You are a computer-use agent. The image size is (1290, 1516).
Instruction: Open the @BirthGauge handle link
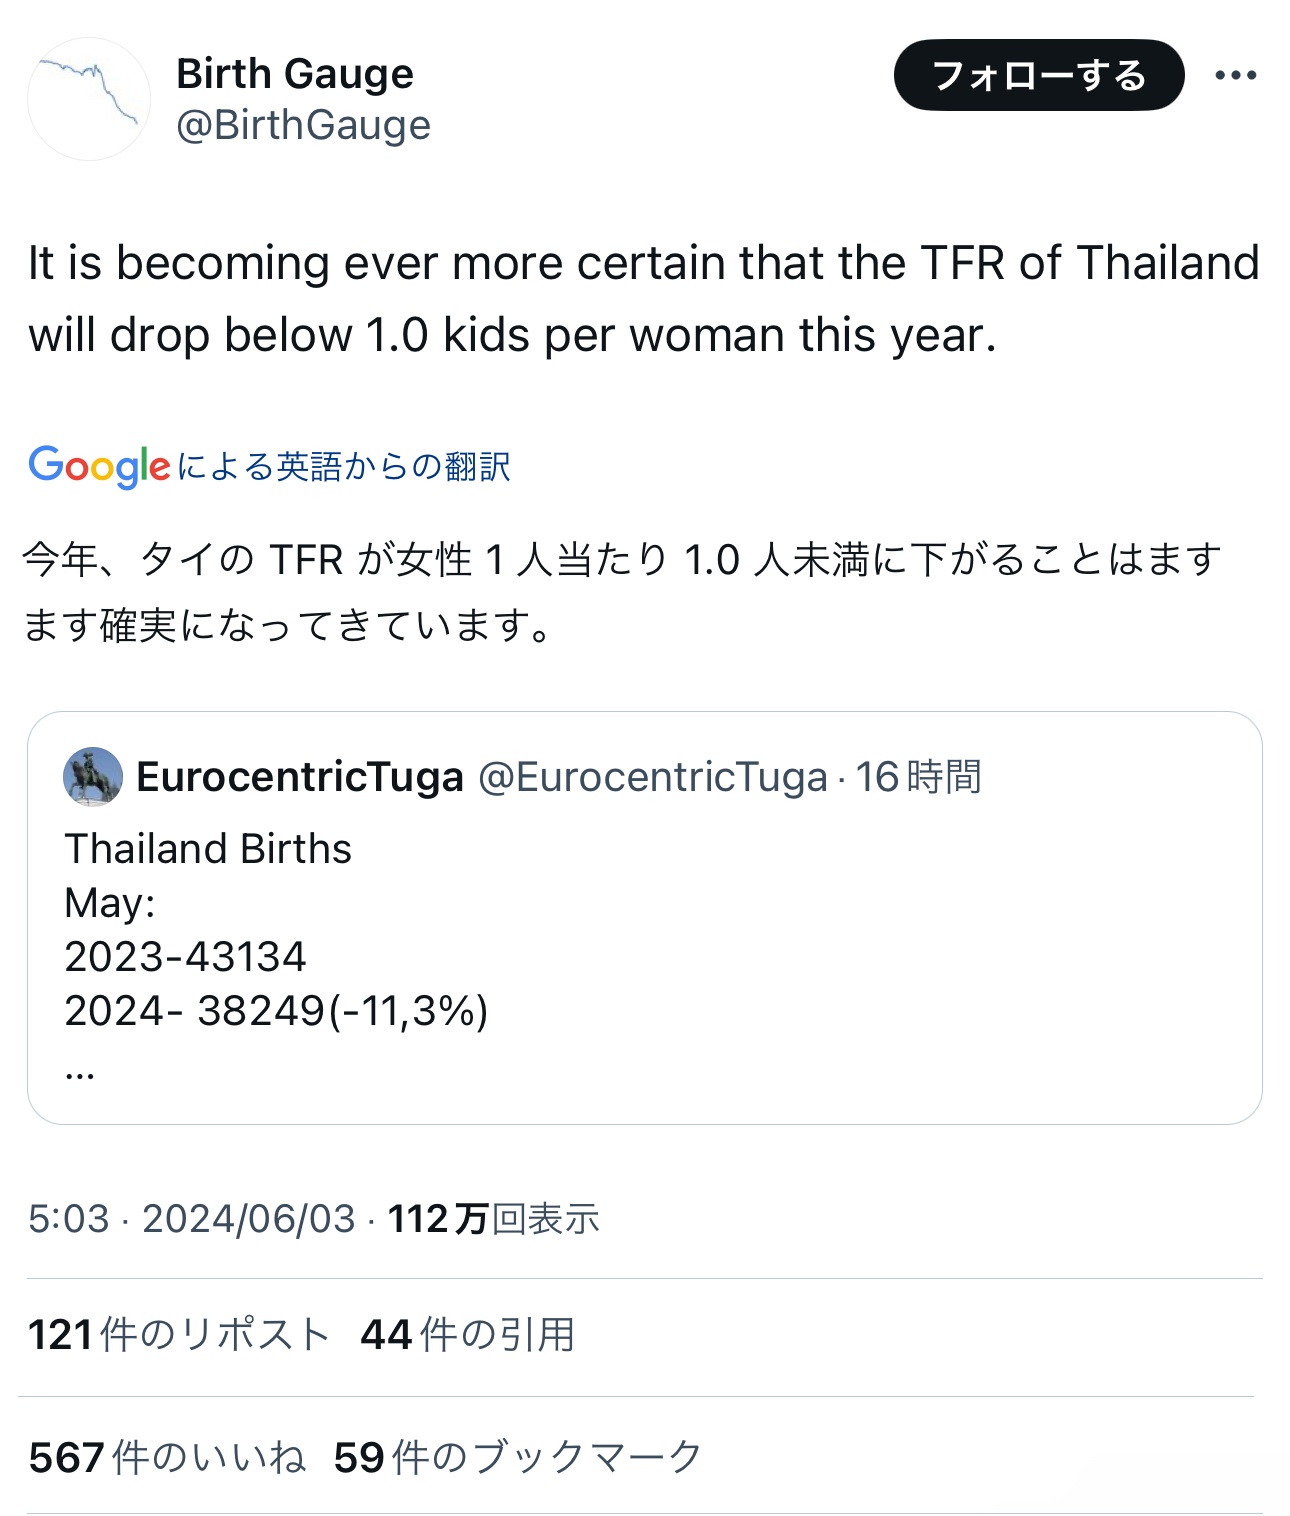pos(303,125)
